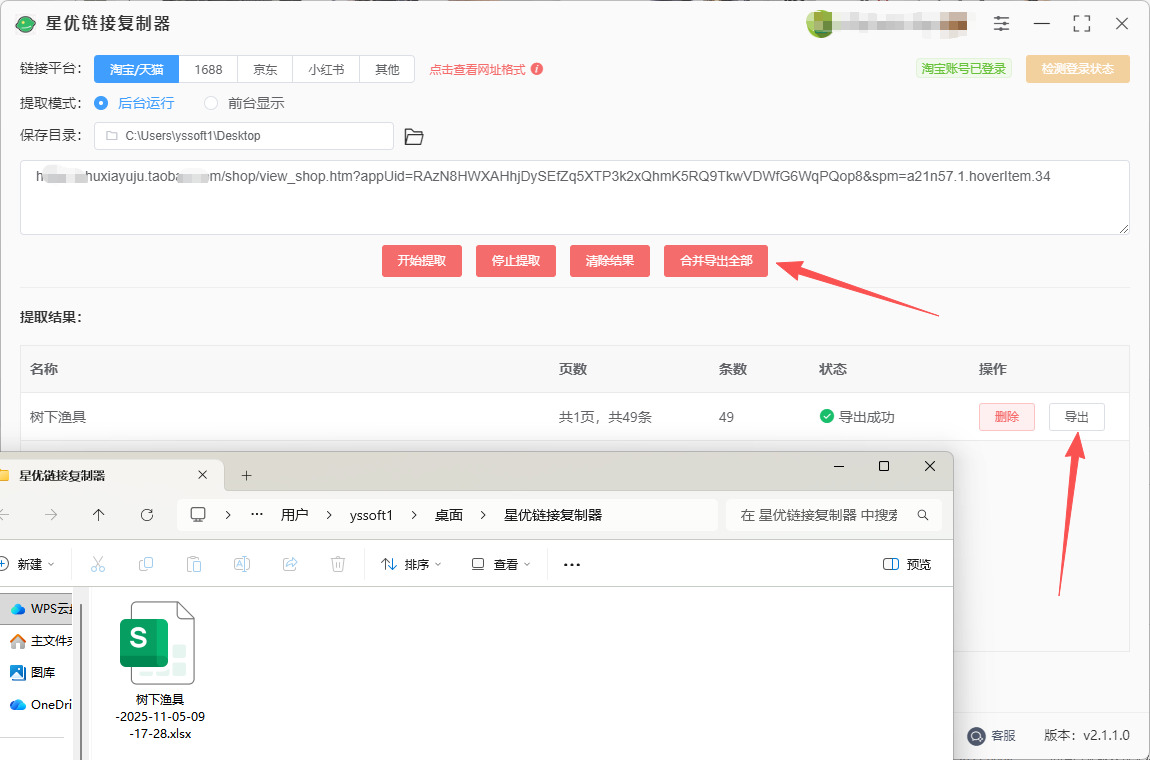Click 检测登录状态 button
This screenshot has height=760, width=1150.
(x=1077, y=69)
